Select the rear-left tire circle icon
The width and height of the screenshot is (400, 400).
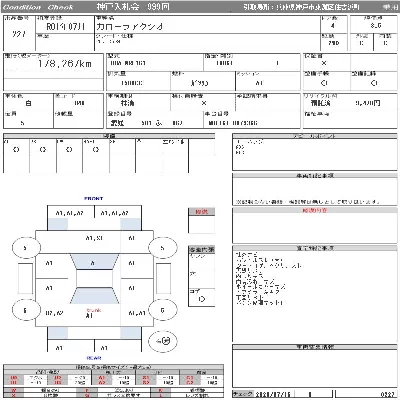click(x=26, y=310)
